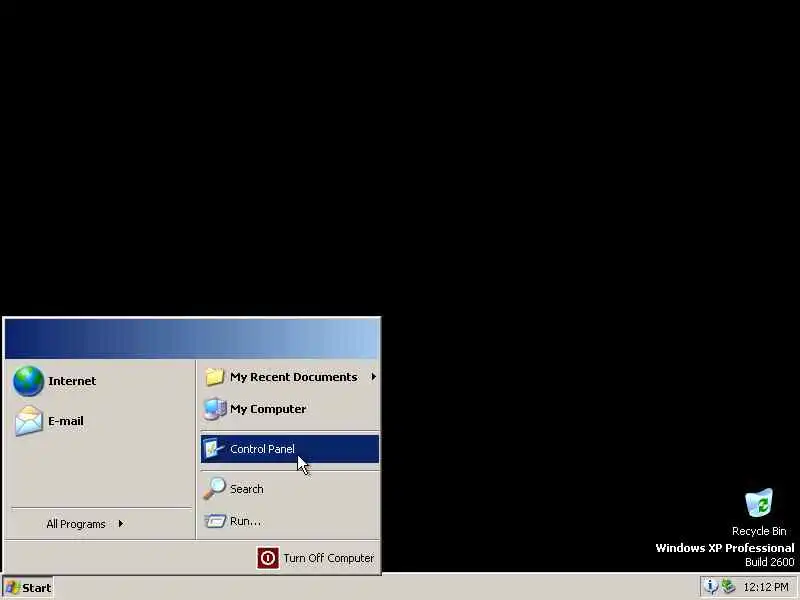The height and width of the screenshot is (600, 800).
Task: Click the red Turn Off power icon
Action: [x=268, y=558]
